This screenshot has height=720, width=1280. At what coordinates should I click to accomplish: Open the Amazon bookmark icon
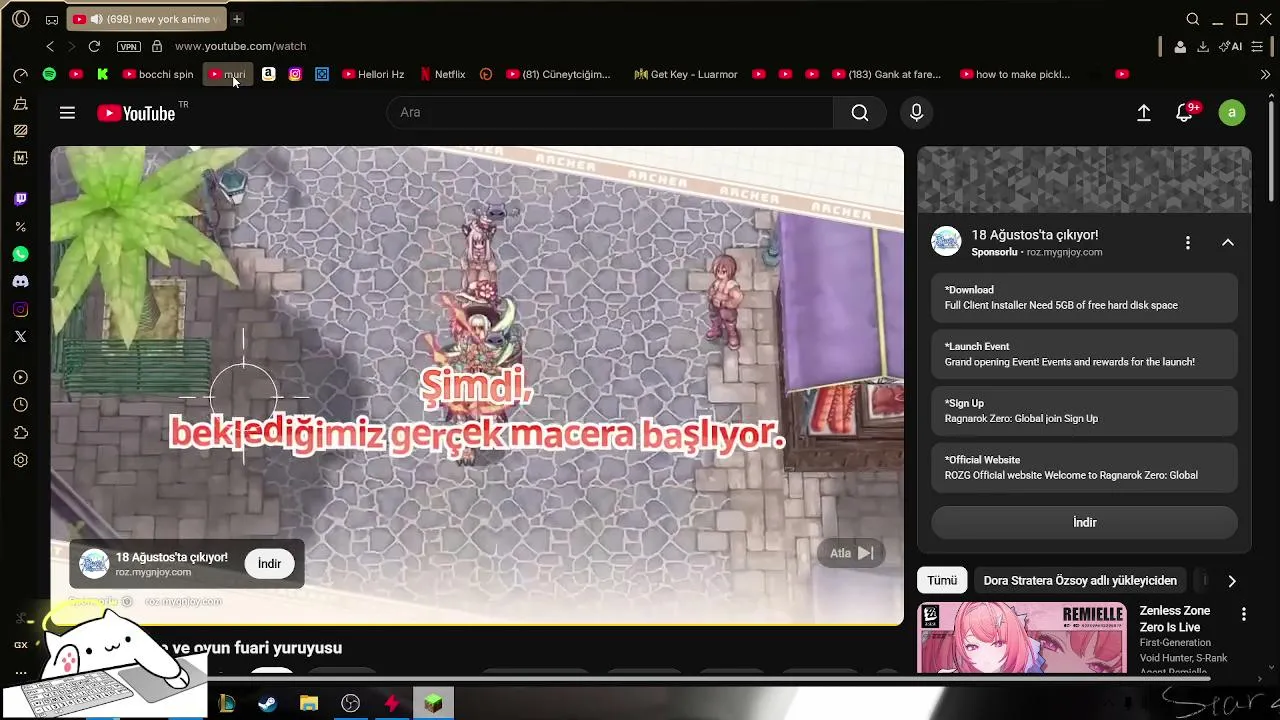pyautogui.click(x=268, y=74)
